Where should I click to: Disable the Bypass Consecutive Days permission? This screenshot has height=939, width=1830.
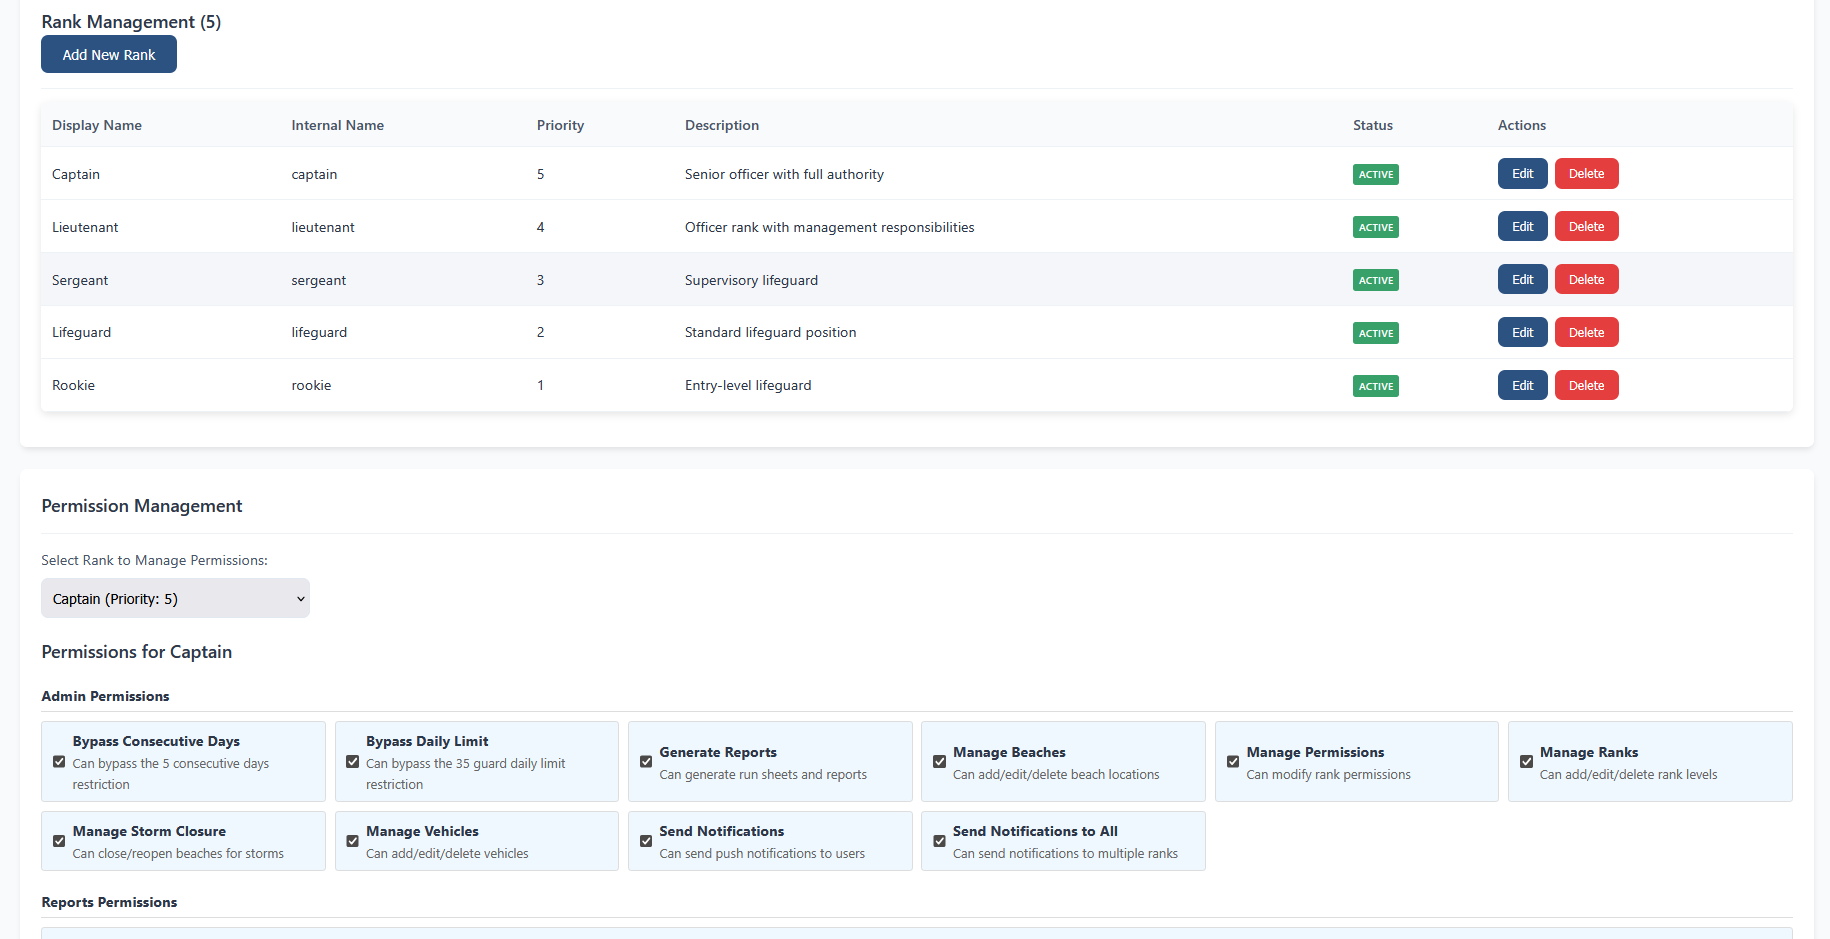pyautogui.click(x=58, y=761)
